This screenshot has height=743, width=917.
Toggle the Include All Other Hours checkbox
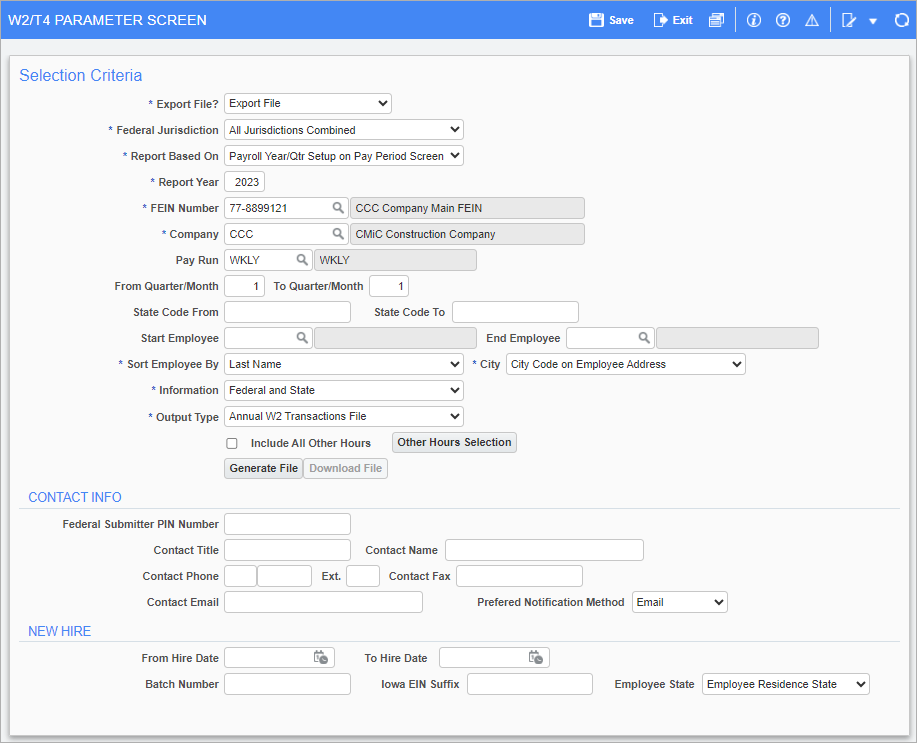tap(232, 443)
